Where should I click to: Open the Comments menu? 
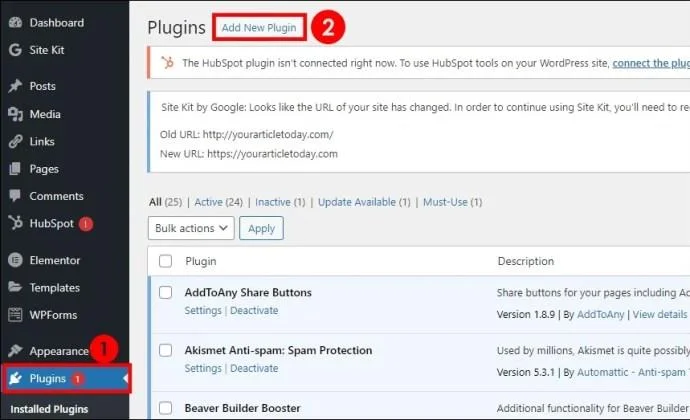coord(56,196)
